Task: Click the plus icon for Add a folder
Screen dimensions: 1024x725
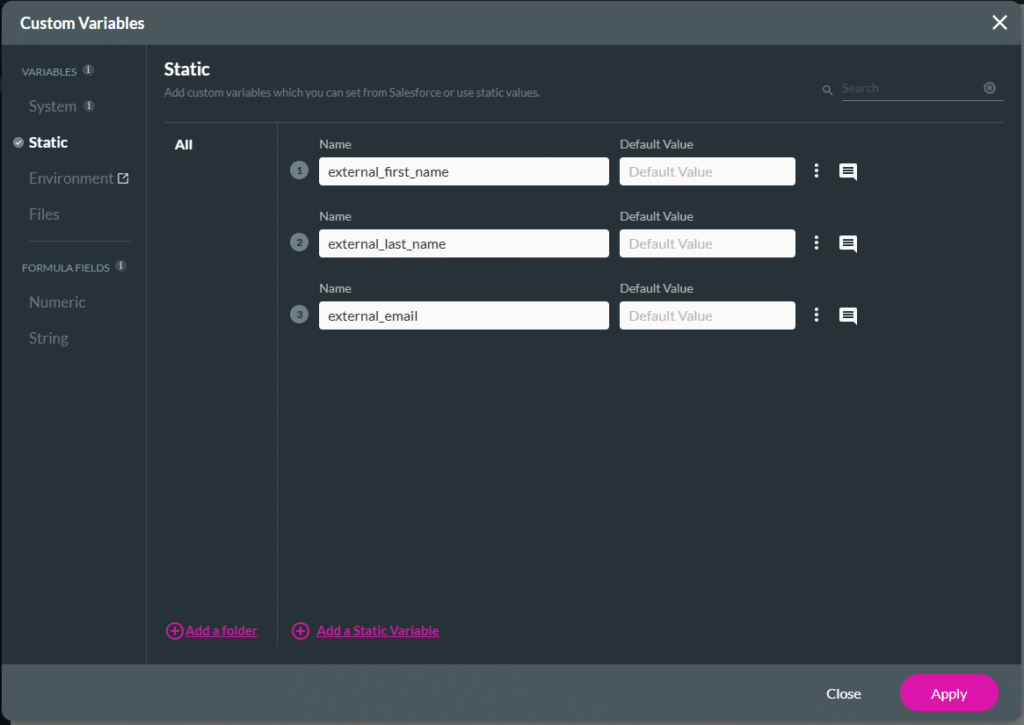Action: click(175, 631)
